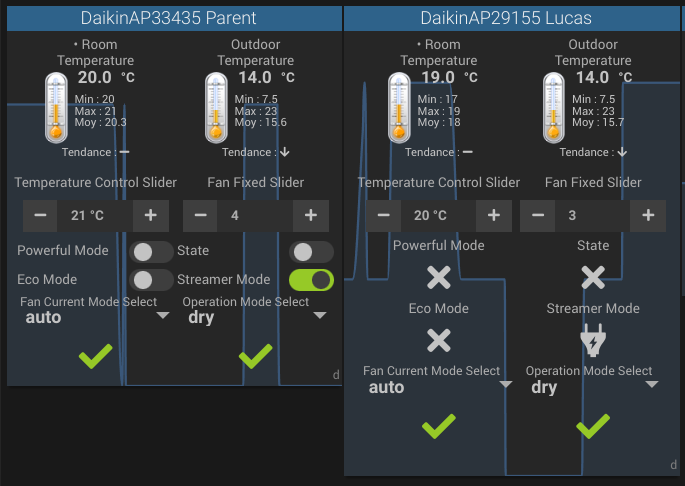Toggle Parent Eco Mode switch
This screenshot has width=685, height=486.
coord(151,280)
